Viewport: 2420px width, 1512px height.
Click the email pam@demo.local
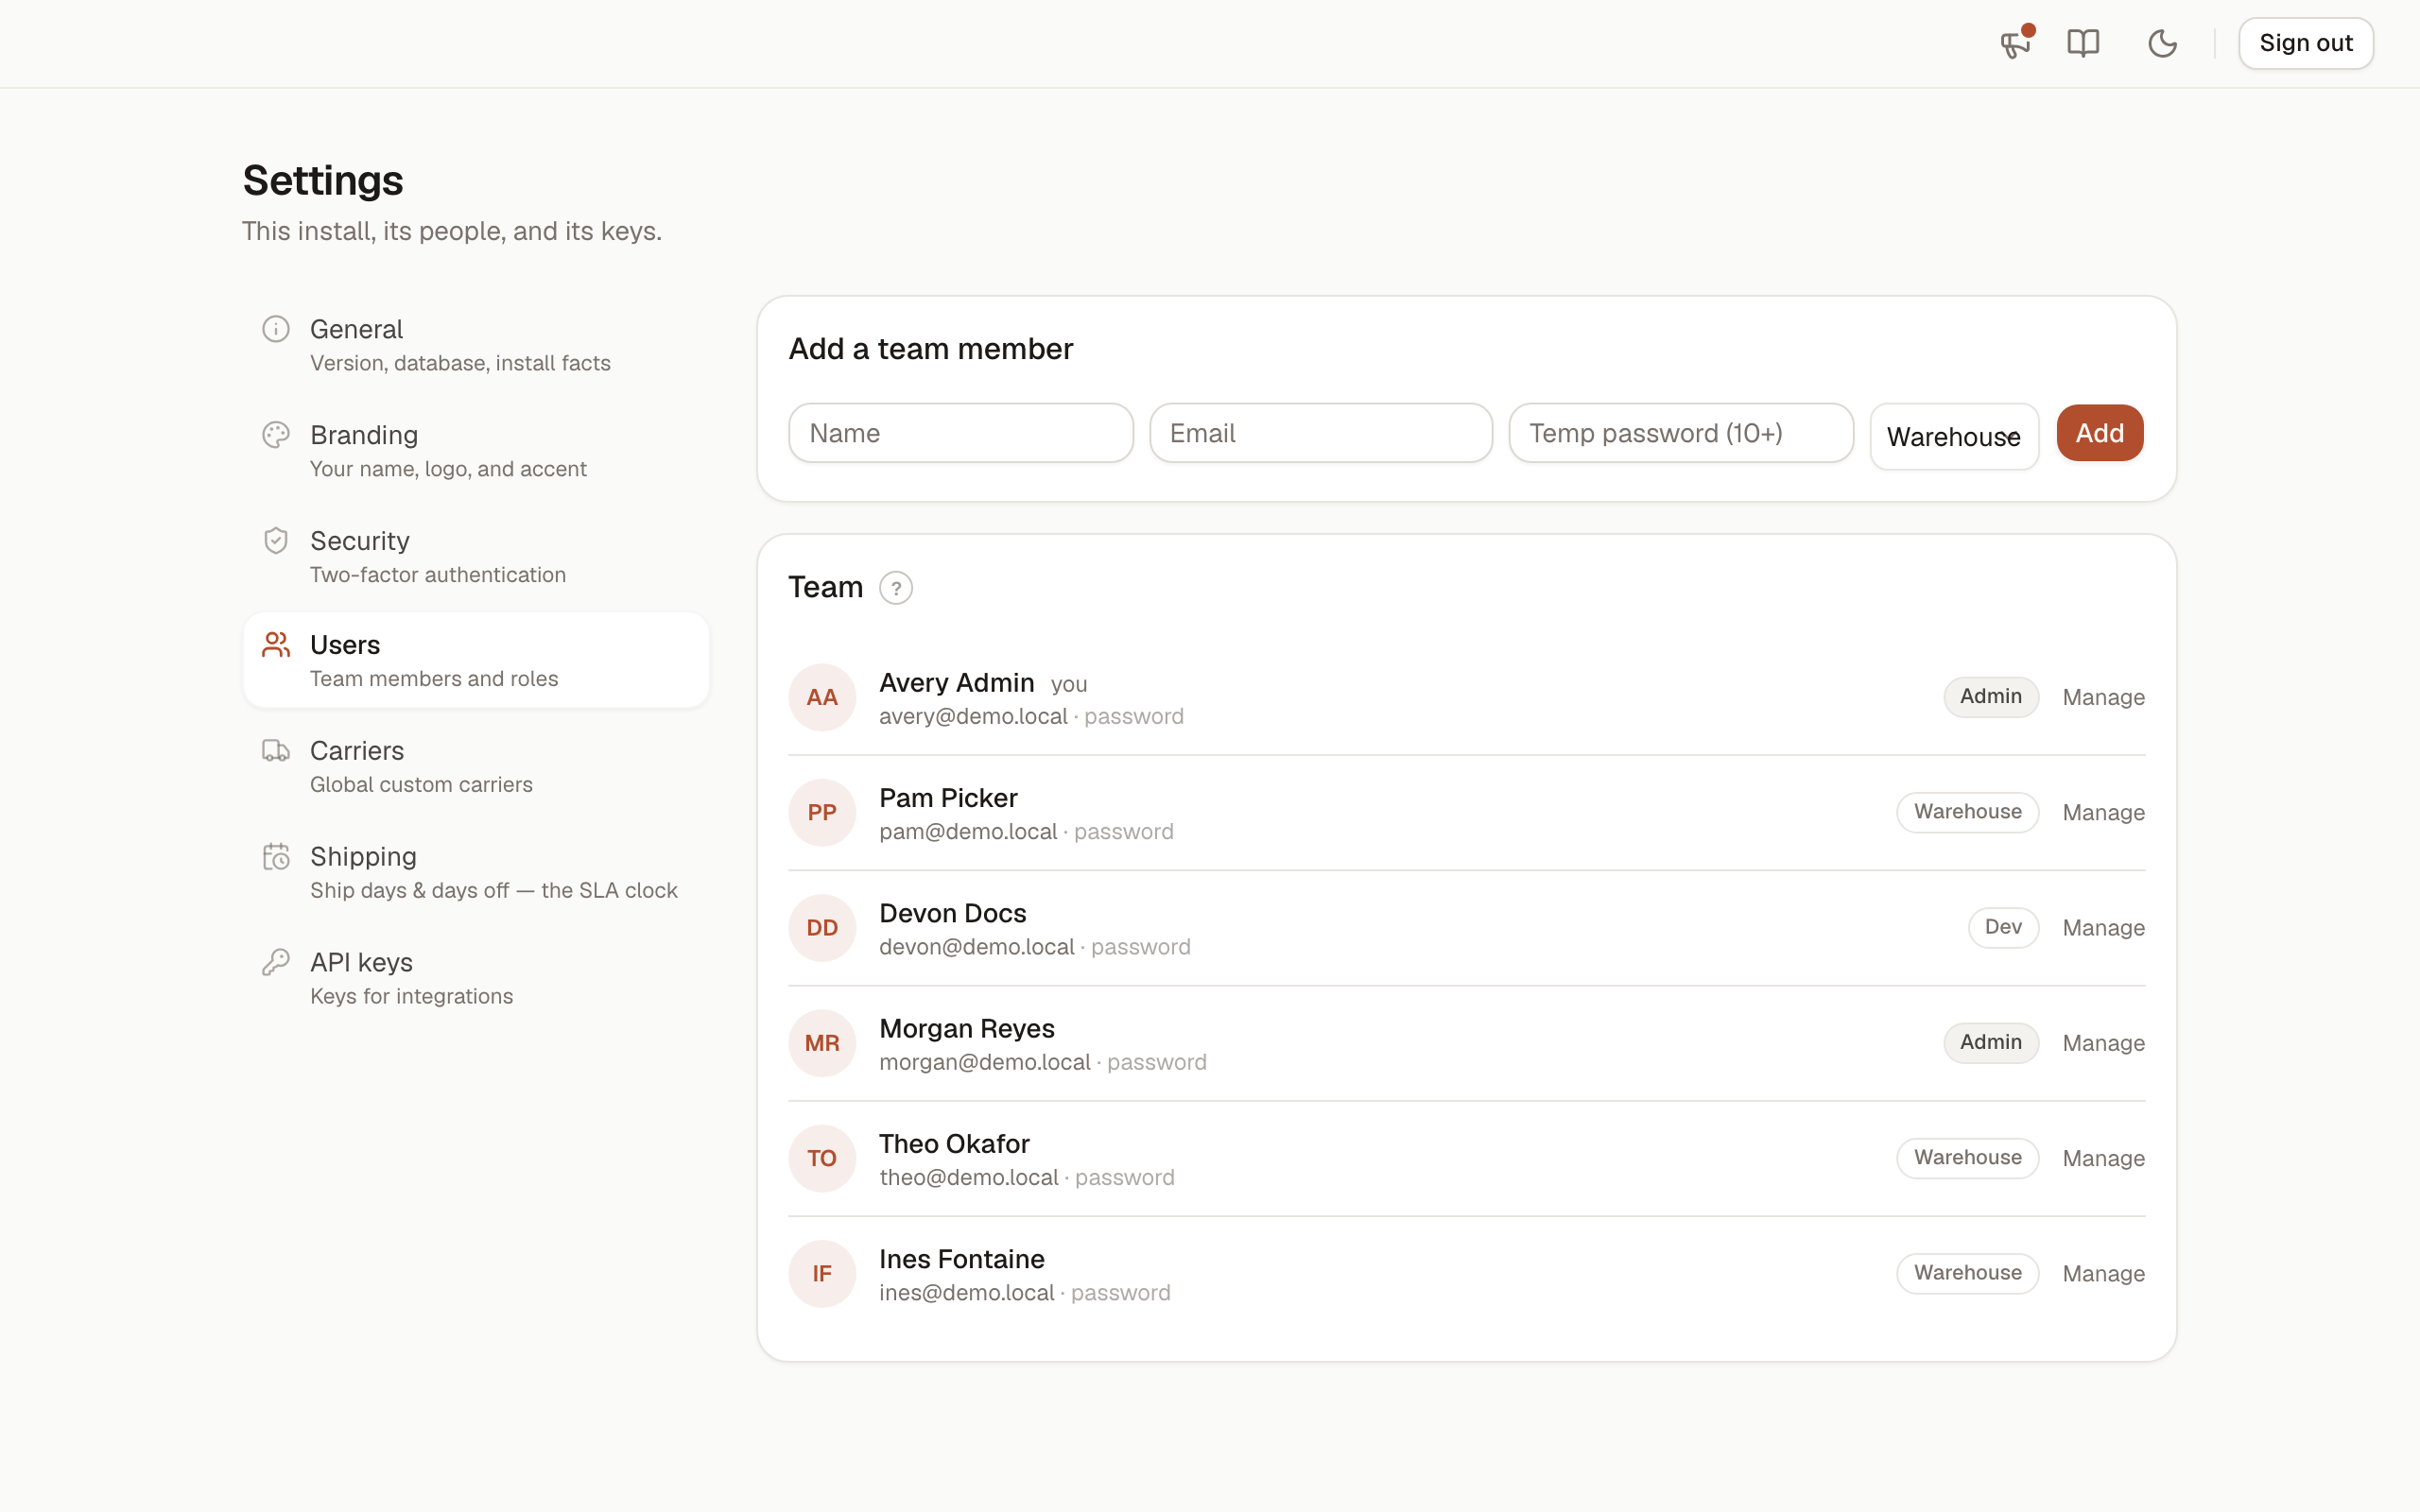click(x=968, y=832)
